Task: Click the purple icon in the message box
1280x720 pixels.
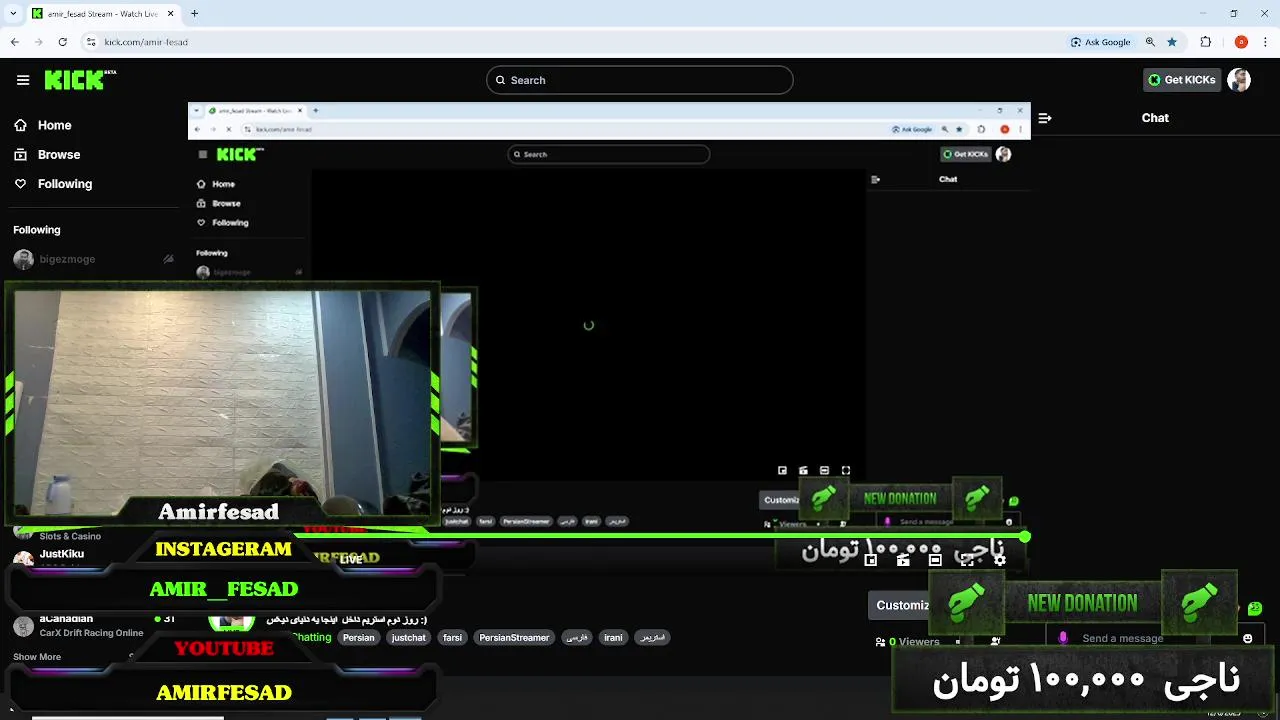Action: point(1063,638)
